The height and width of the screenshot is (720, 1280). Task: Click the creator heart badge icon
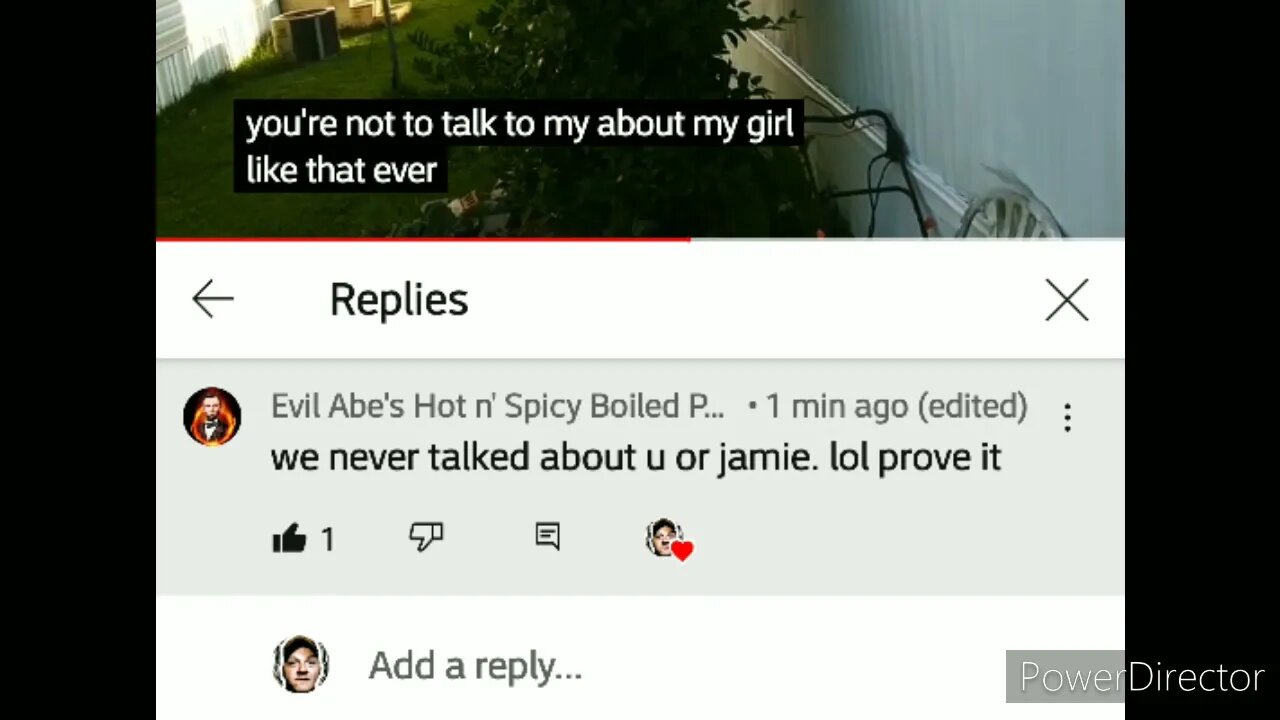tap(669, 539)
